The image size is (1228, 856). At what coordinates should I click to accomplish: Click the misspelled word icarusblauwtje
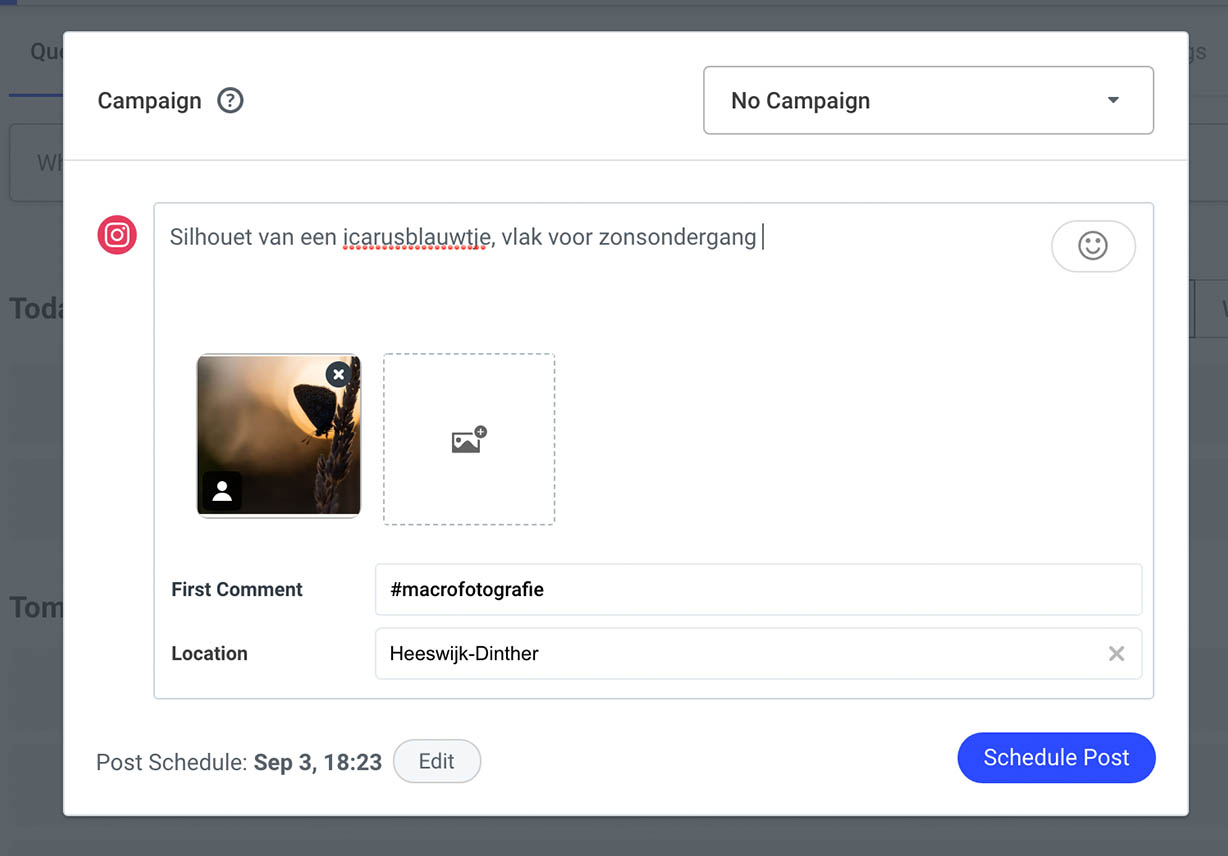coord(416,238)
